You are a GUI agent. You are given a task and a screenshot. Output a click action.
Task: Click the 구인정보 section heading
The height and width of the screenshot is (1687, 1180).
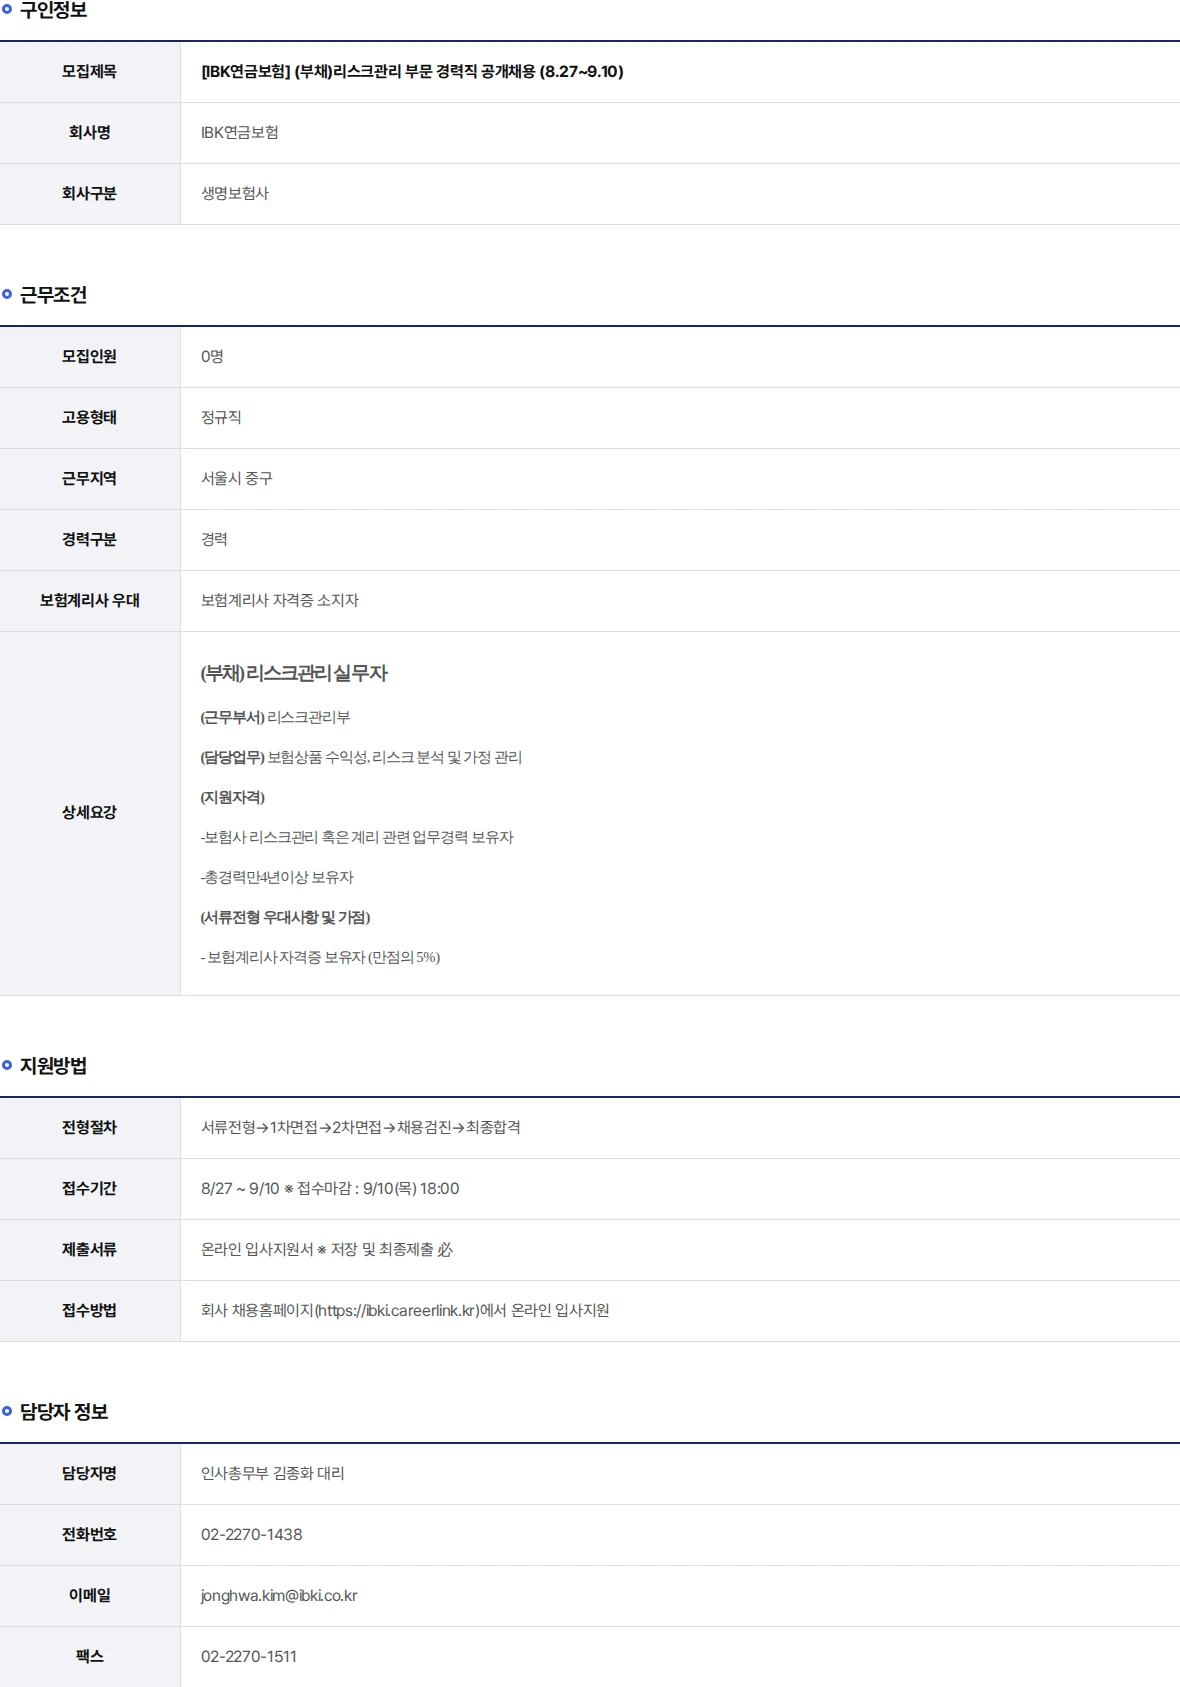pos(53,10)
